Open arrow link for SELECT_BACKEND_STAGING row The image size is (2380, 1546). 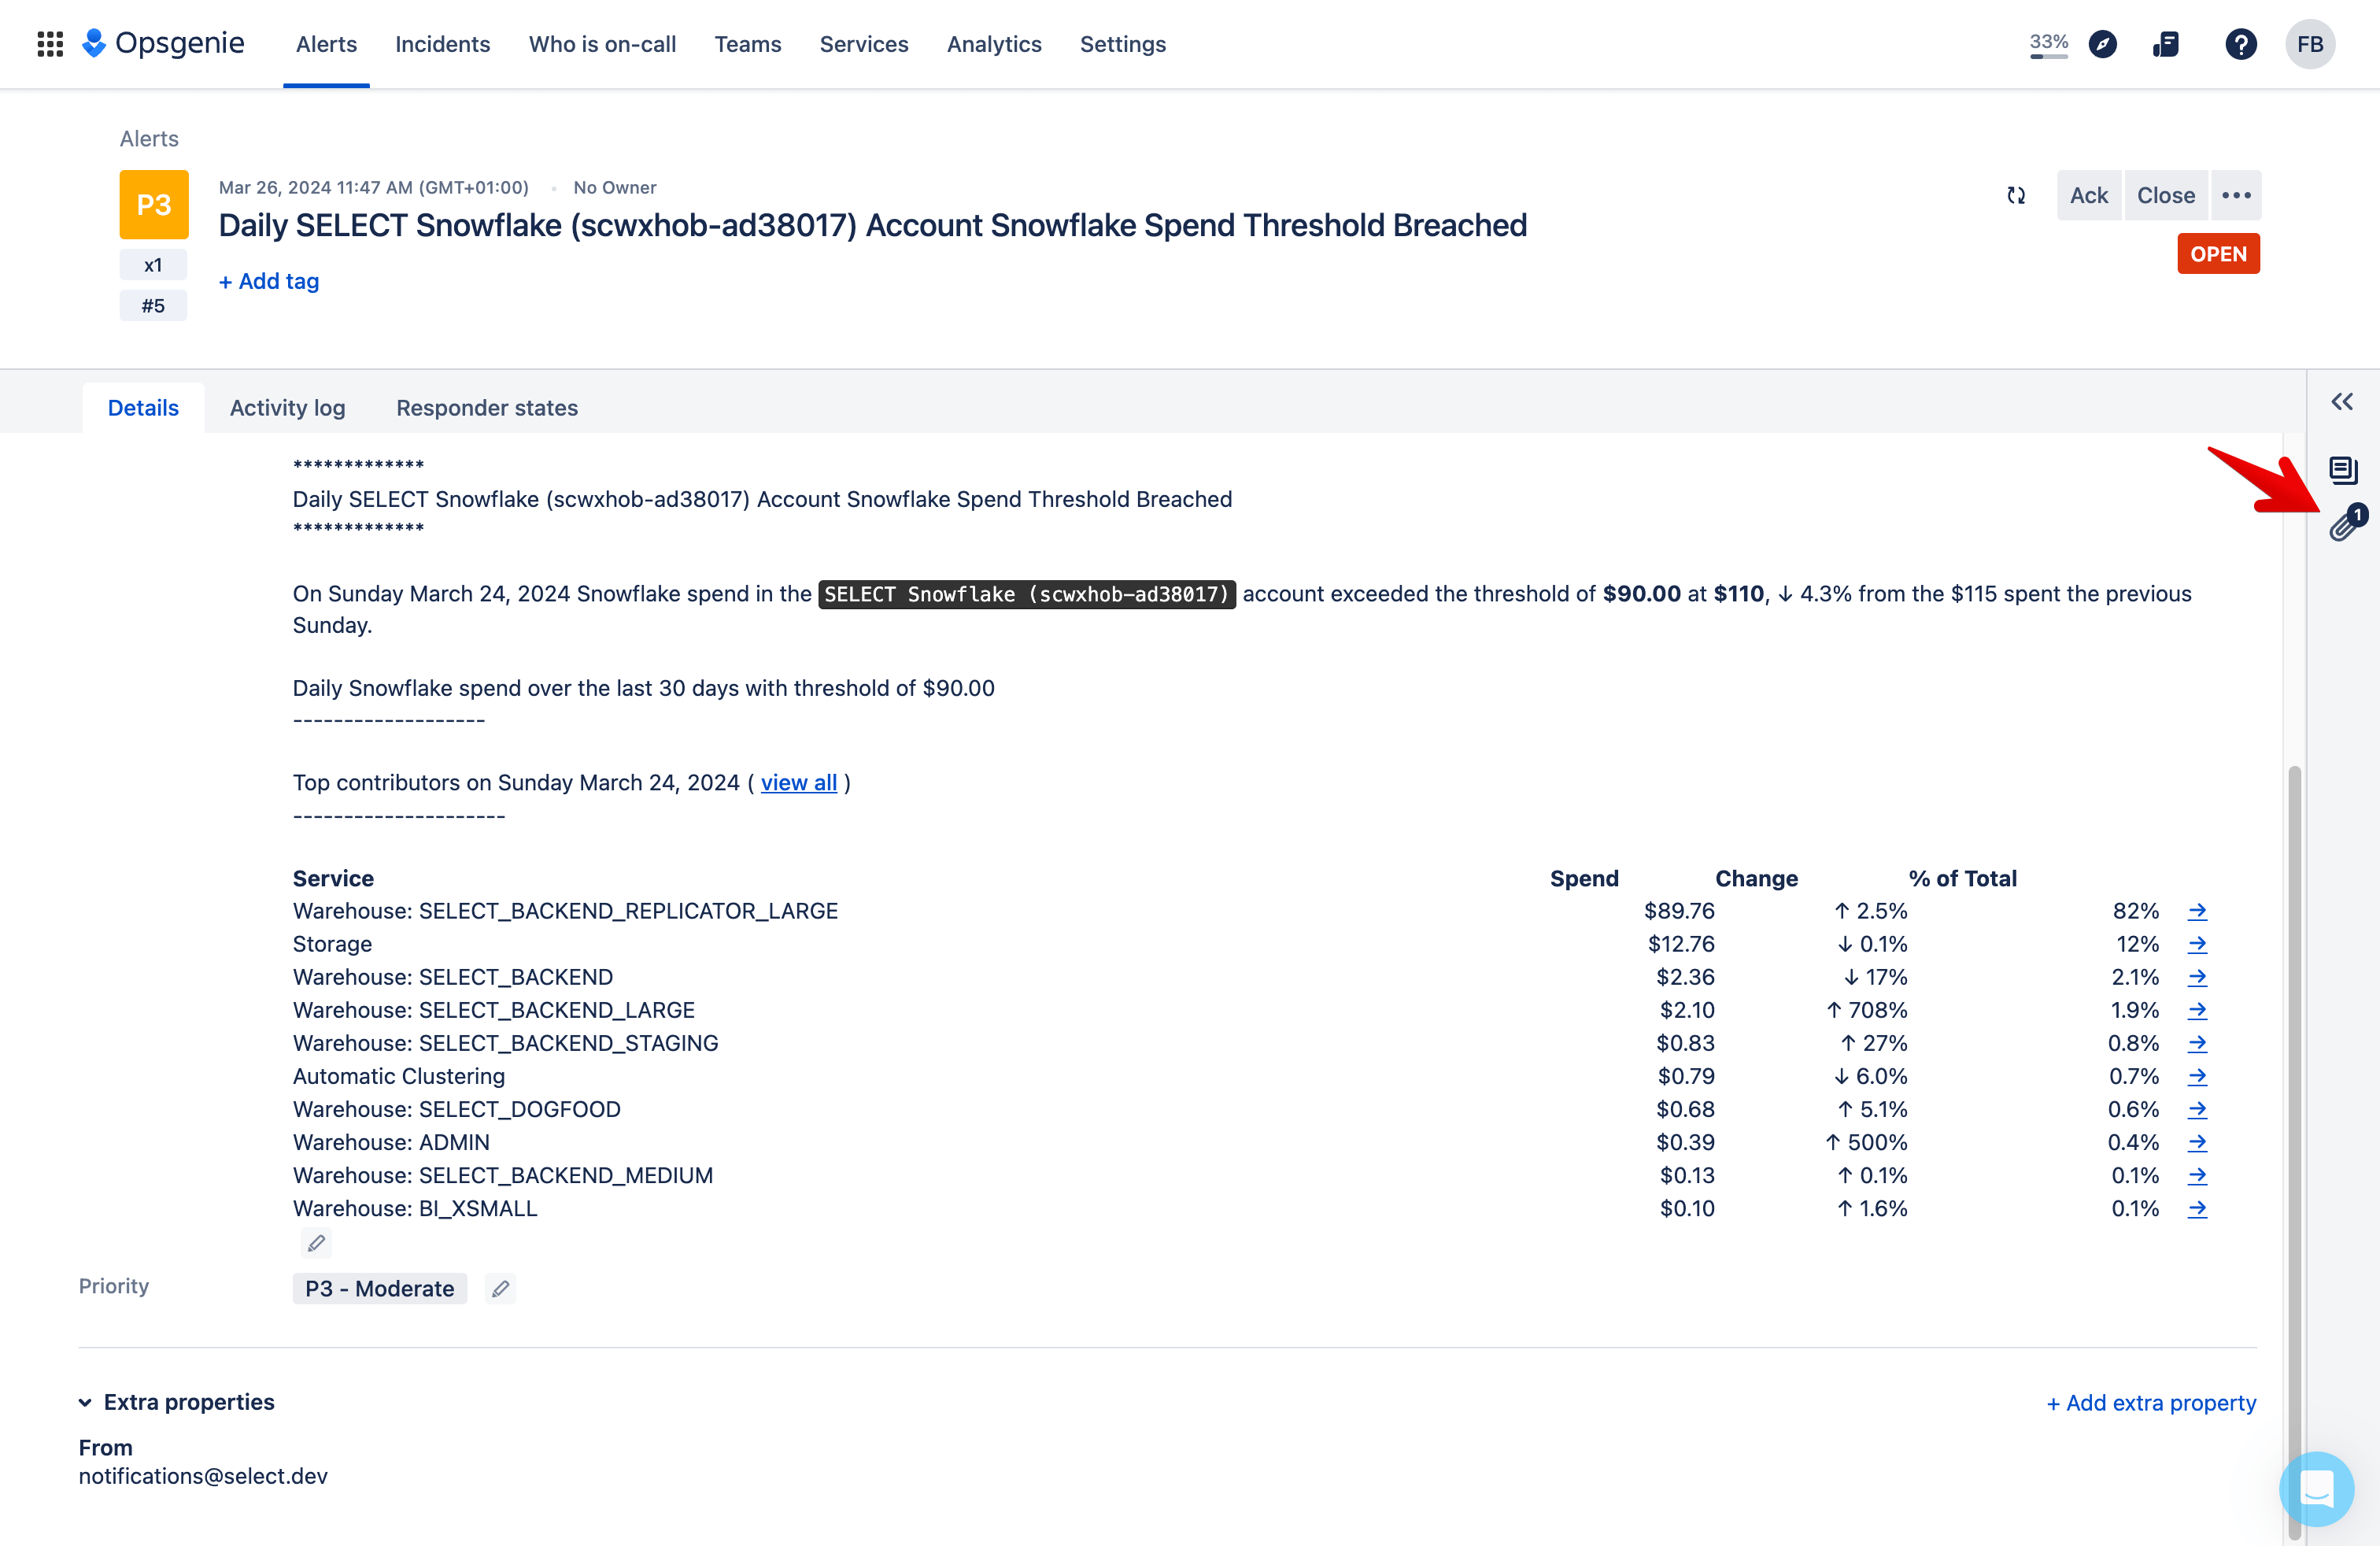pyautogui.click(x=2197, y=1043)
